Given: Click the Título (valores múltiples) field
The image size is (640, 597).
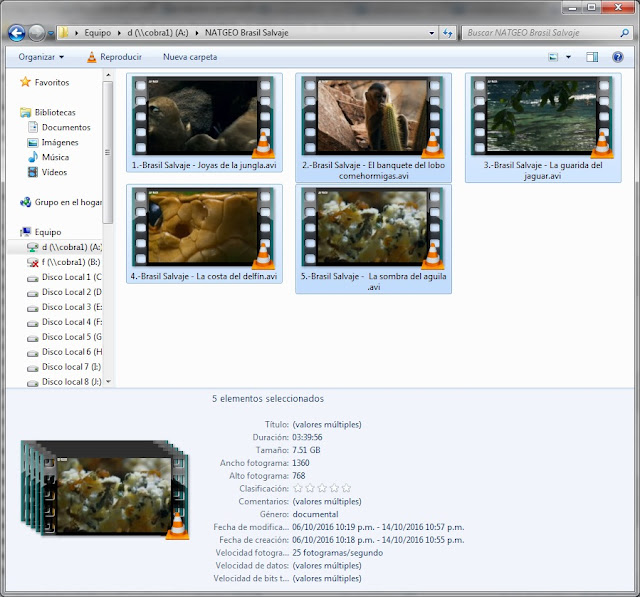Looking at the screenshot, I should [x=327, y=424].
